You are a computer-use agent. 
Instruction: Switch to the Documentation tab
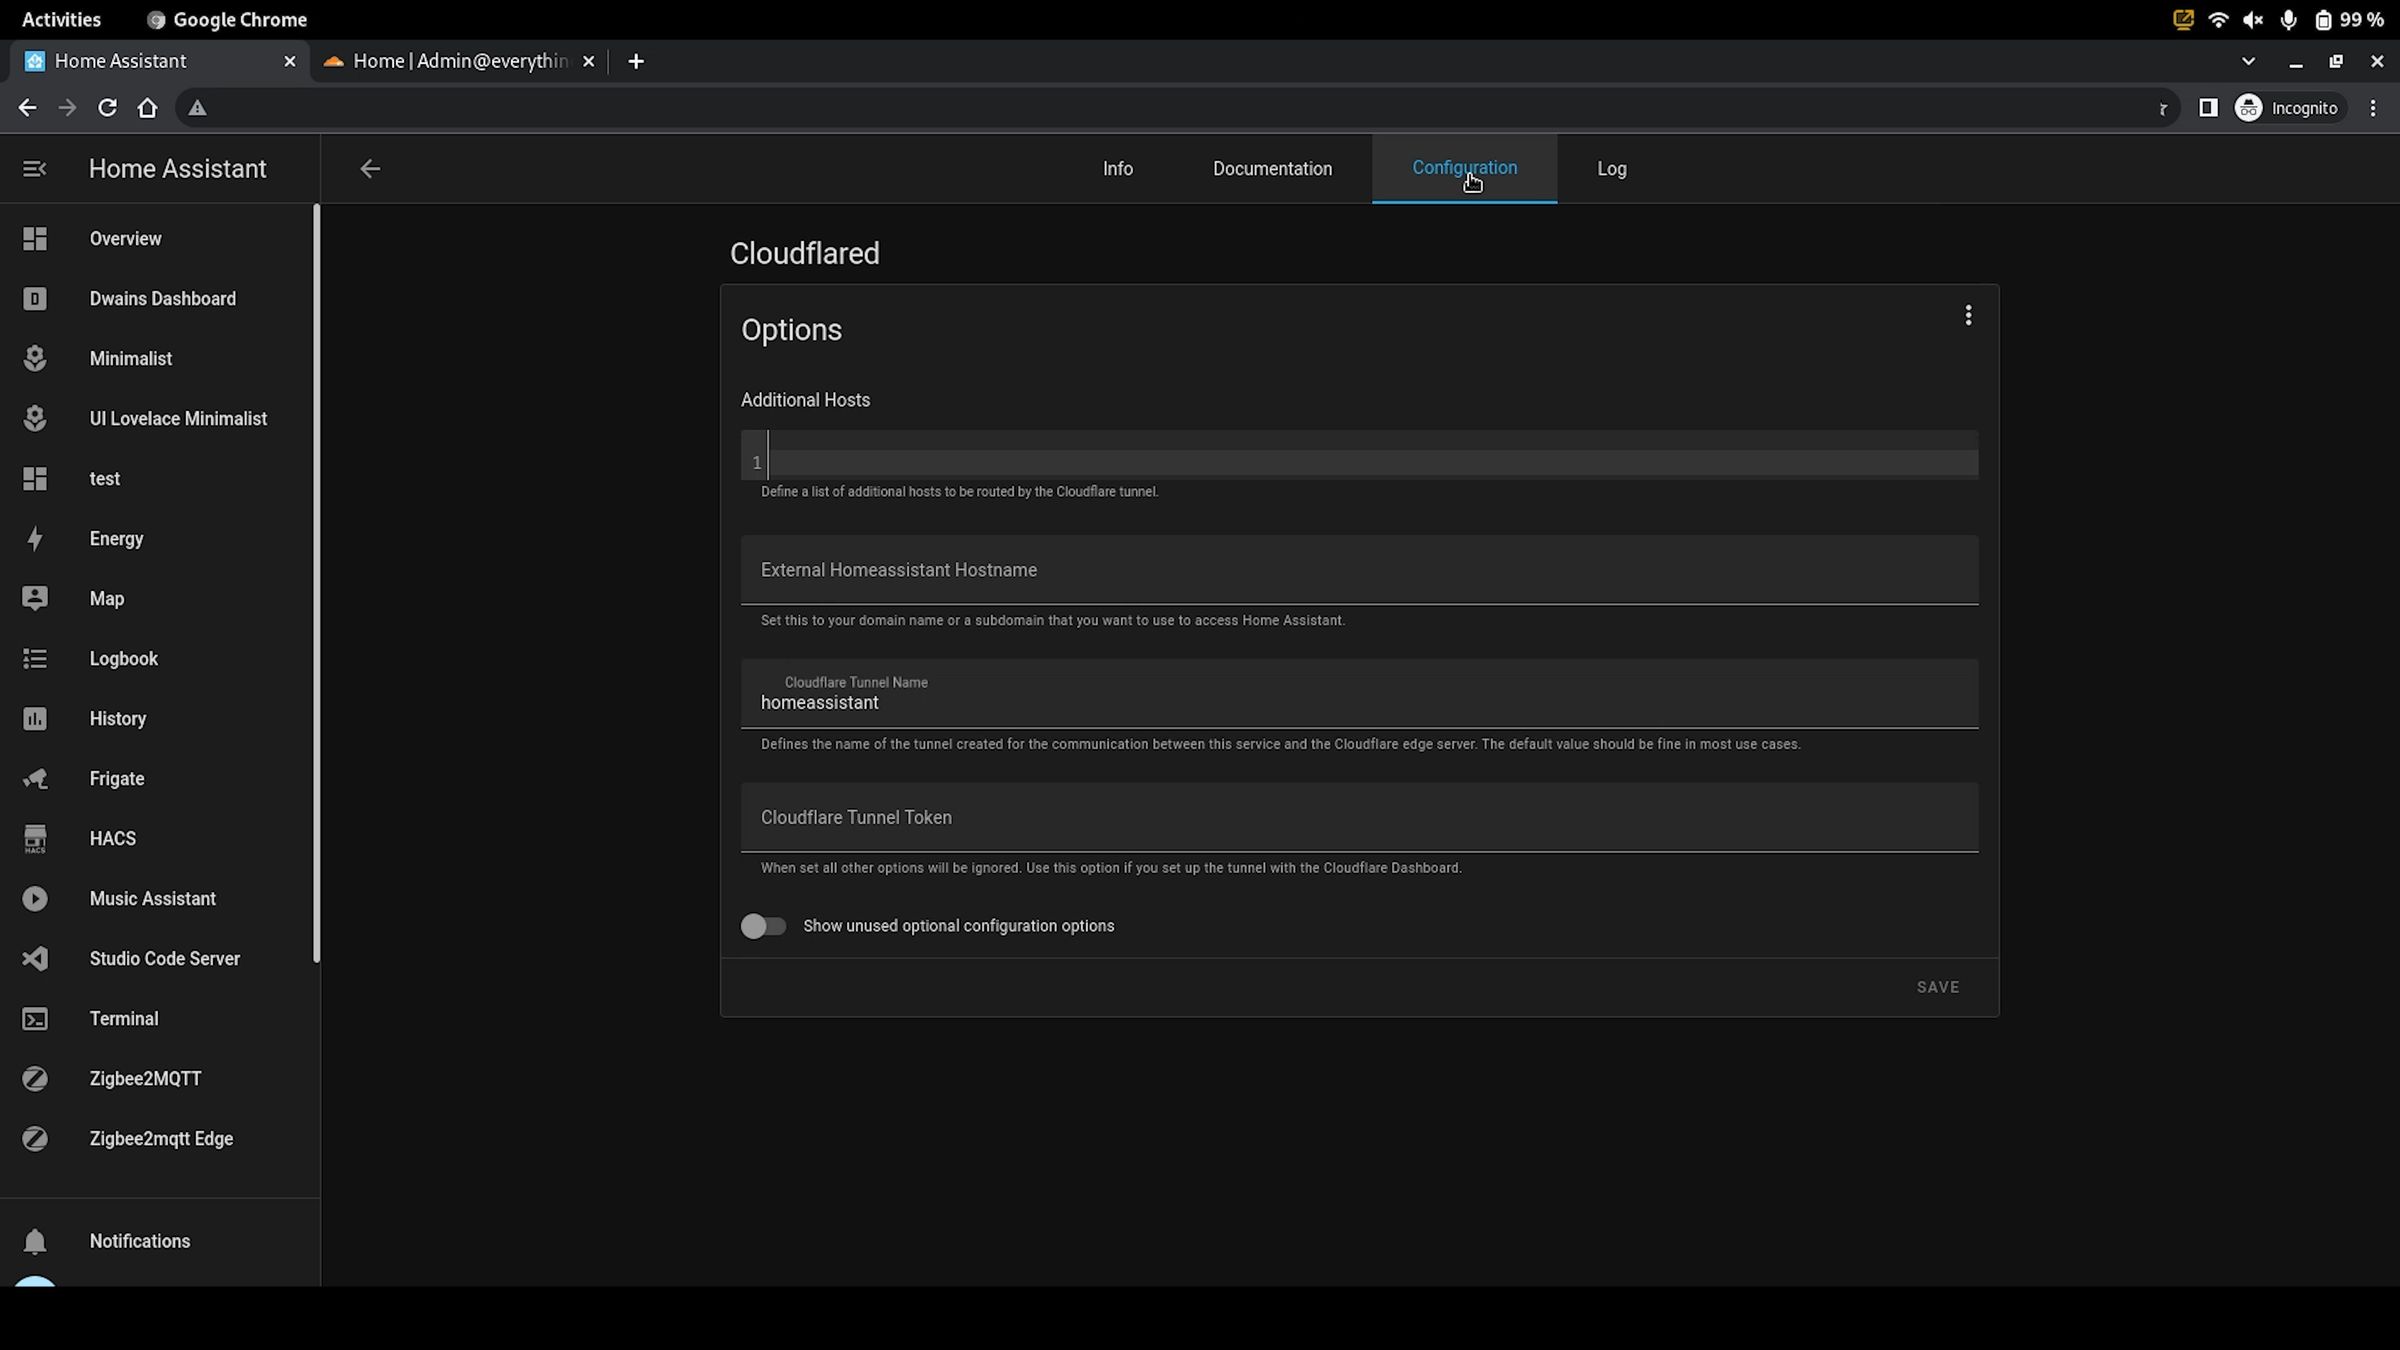1272,168
